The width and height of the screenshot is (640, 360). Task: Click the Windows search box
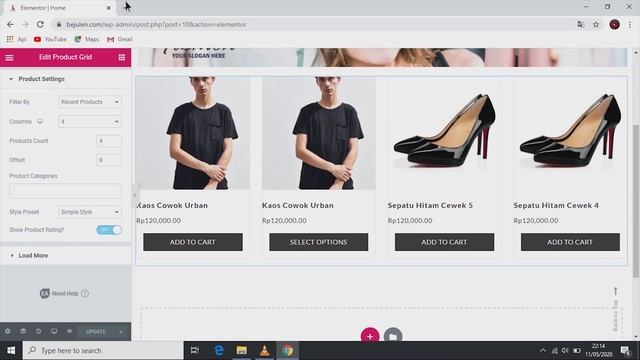103,350
